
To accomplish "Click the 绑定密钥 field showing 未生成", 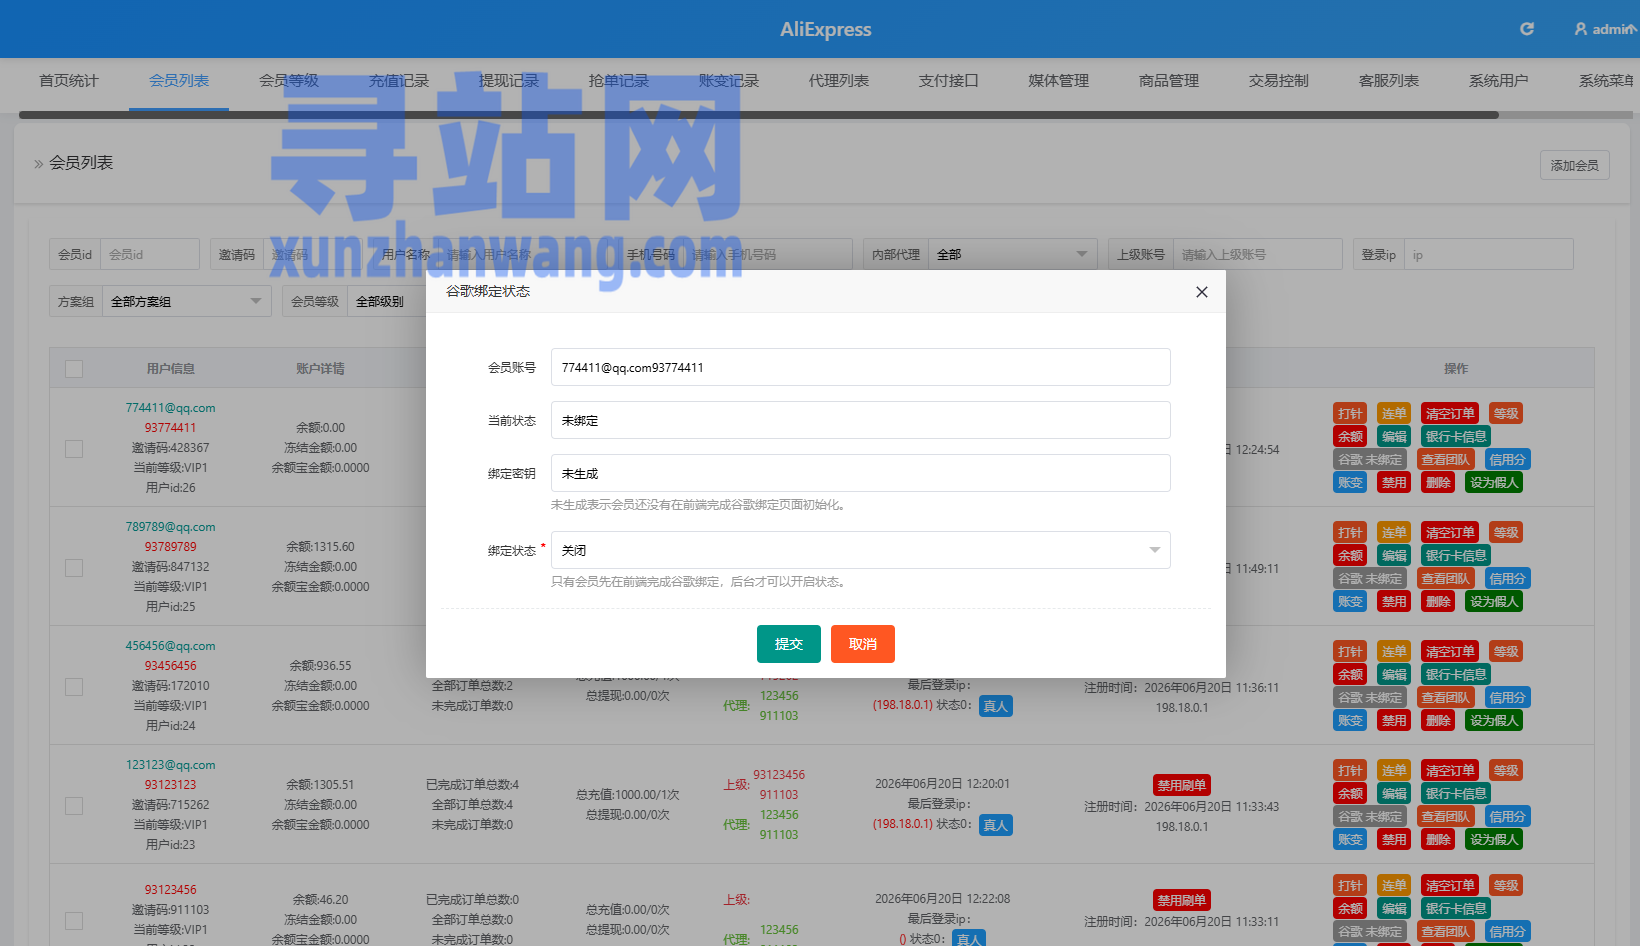I will pyautogui.click(x=861, y=473).
